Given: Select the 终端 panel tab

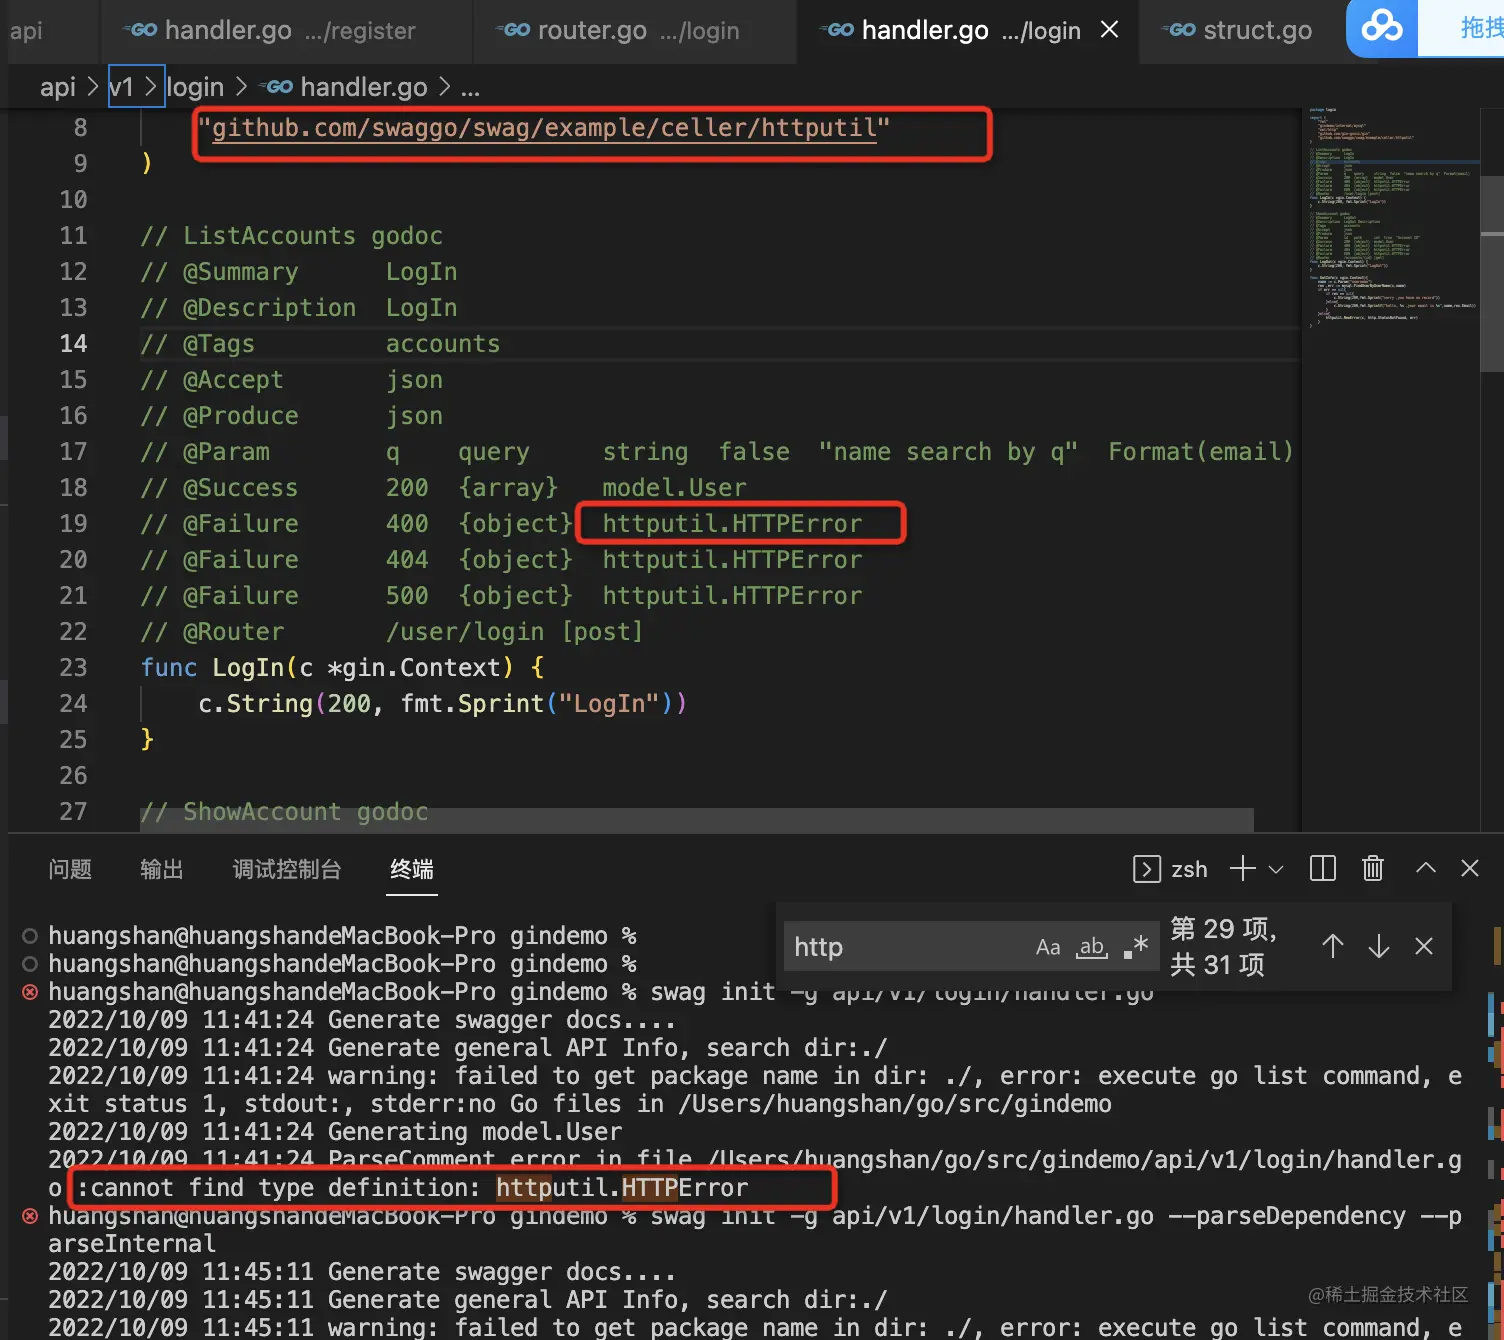Looking at the screenshot, I should point(412,869).
